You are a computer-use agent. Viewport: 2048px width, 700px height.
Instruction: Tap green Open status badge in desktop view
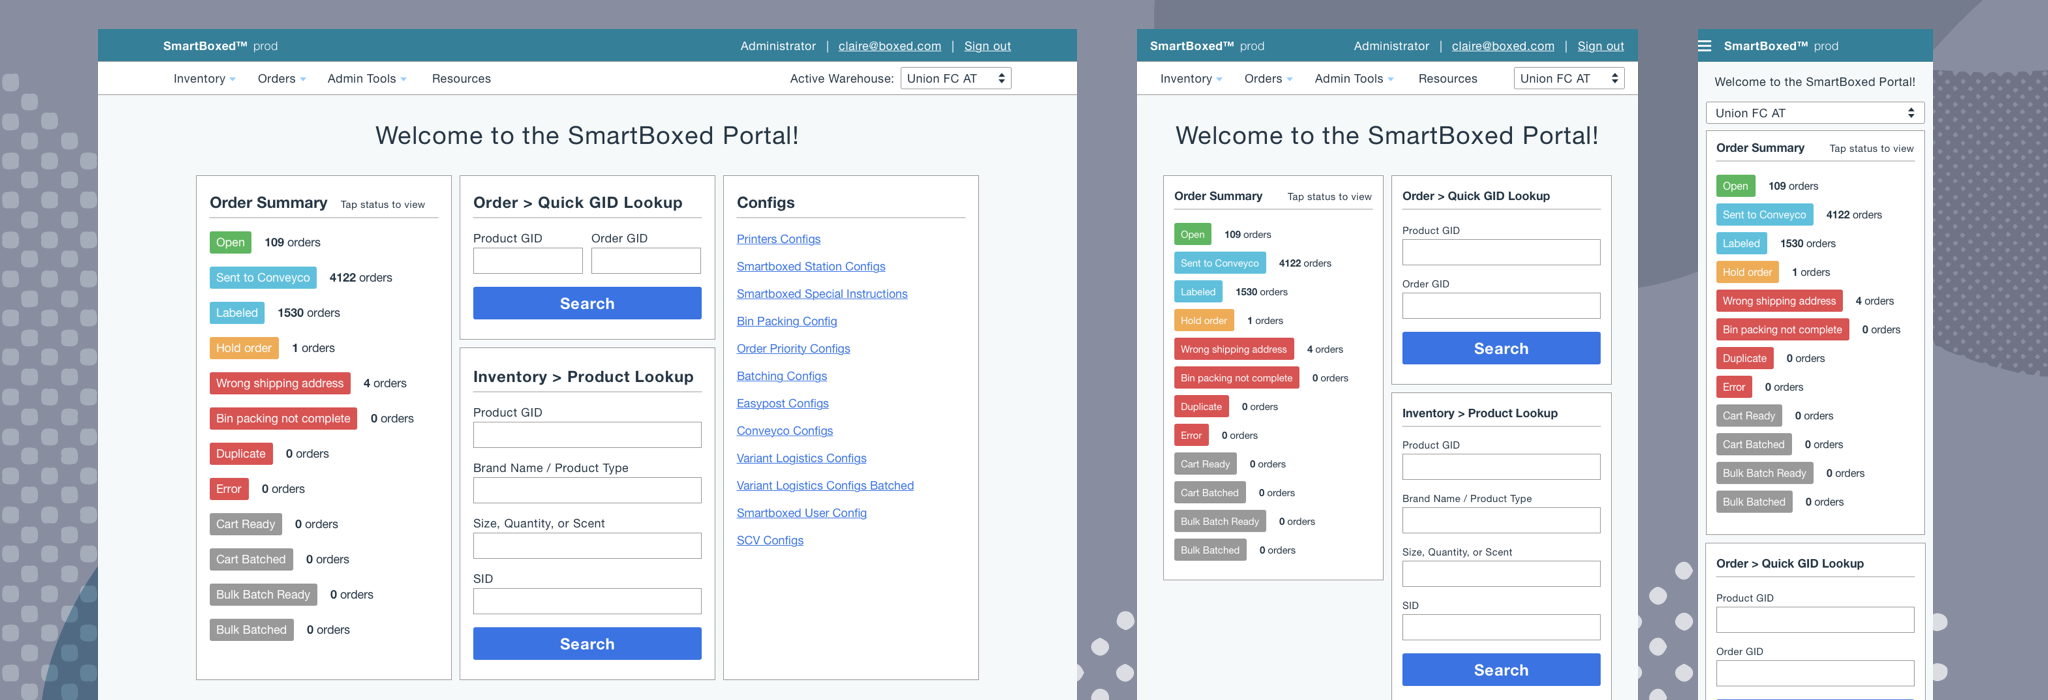230,242
